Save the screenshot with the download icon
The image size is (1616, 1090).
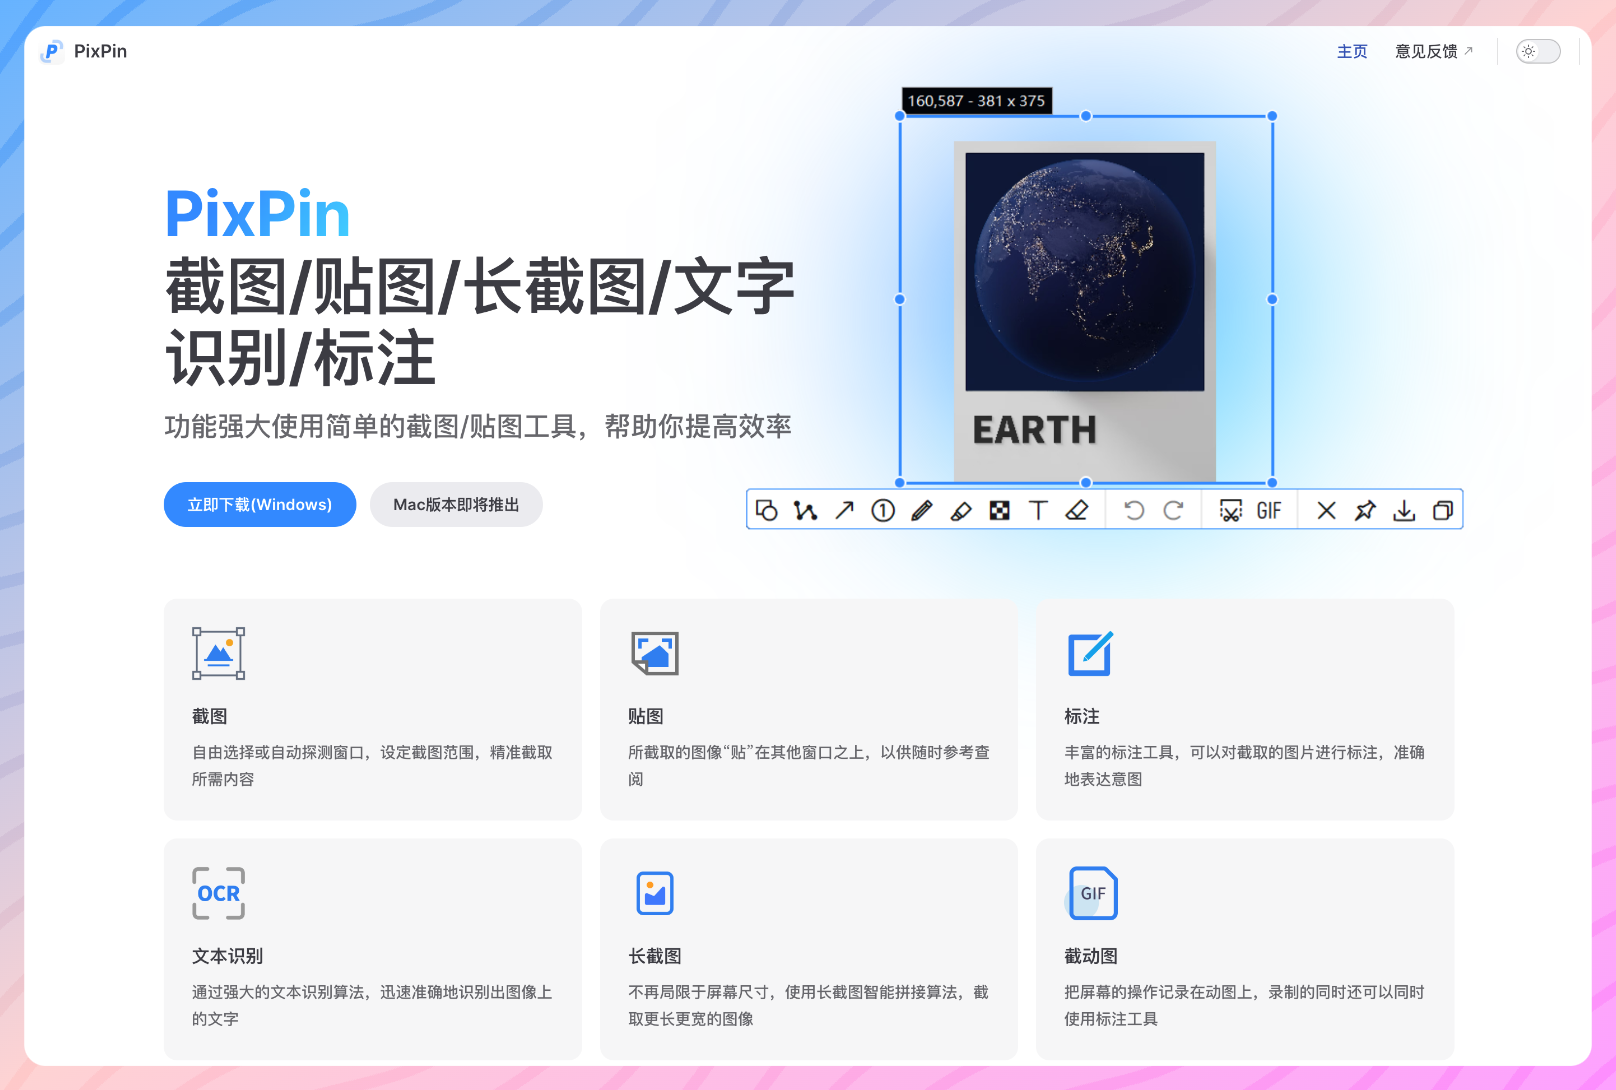pyautogui.click(x=1404, y=510)
